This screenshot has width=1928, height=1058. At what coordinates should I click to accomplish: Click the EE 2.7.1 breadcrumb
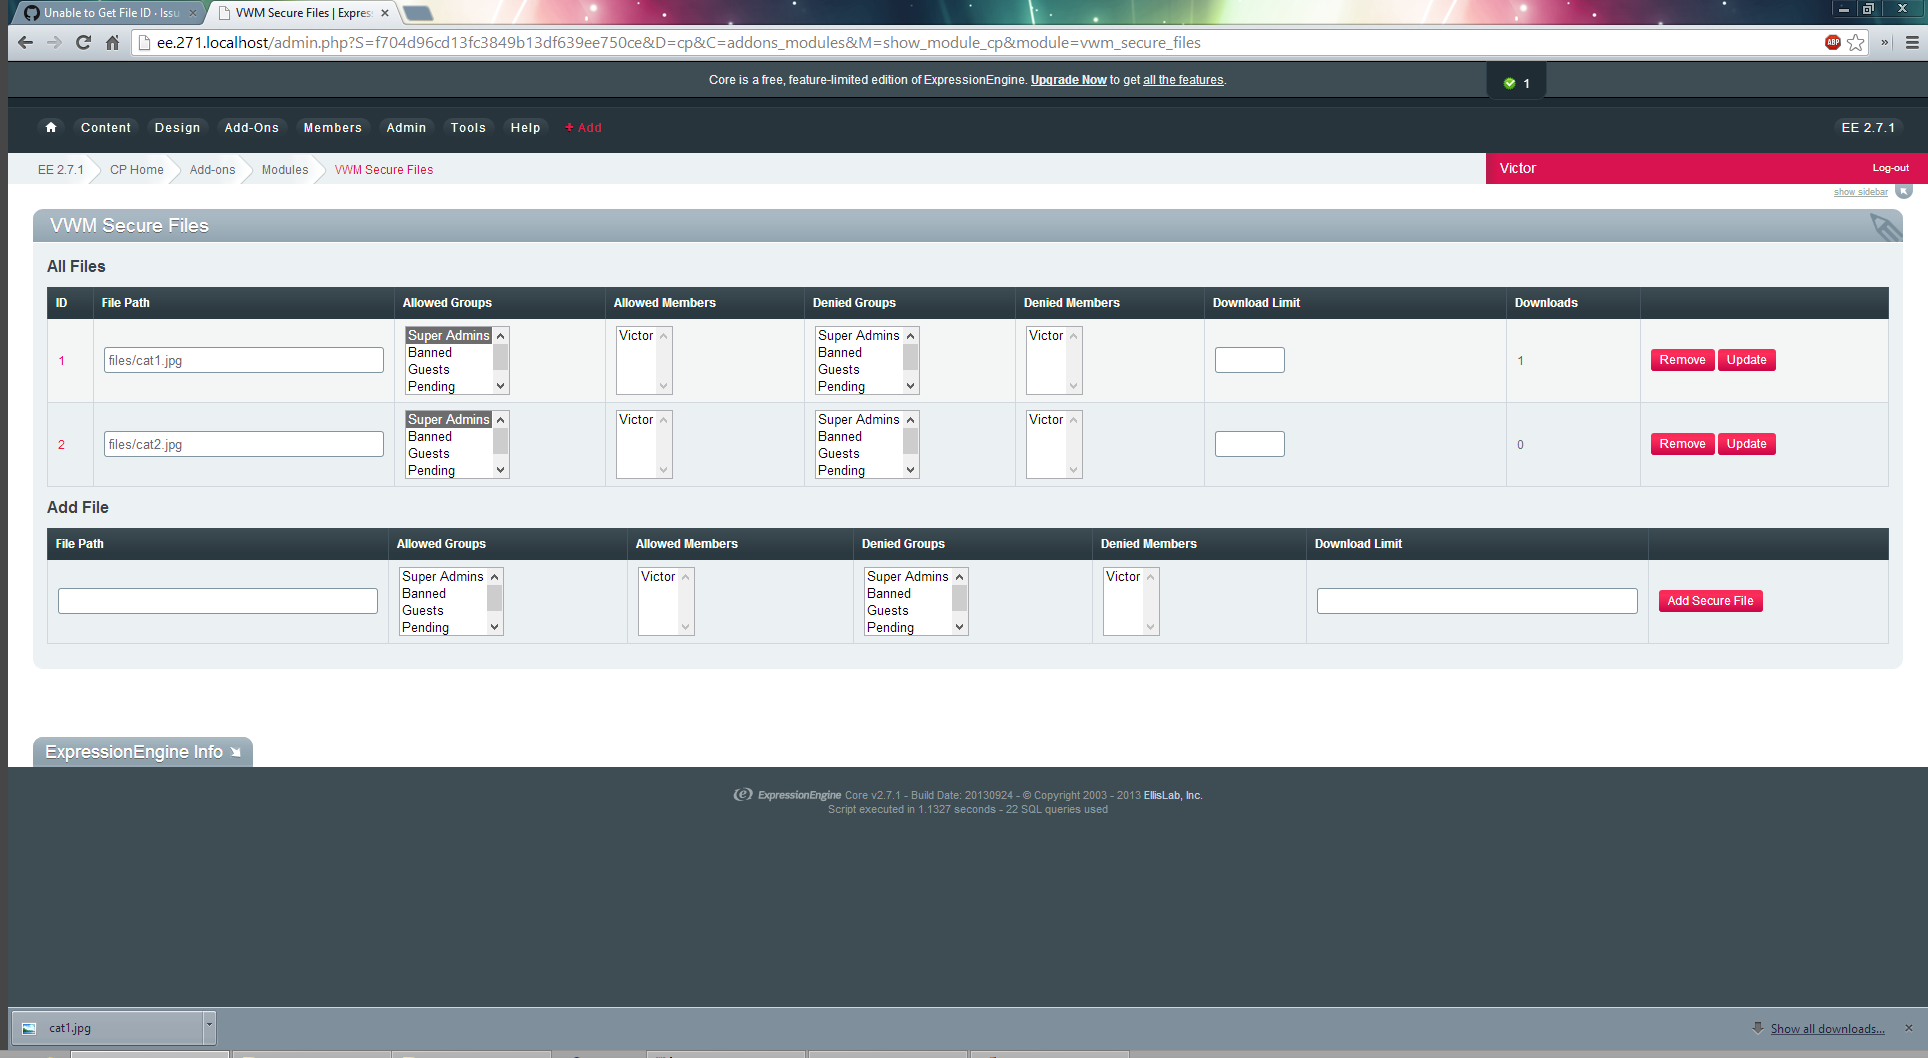[61, 170]
